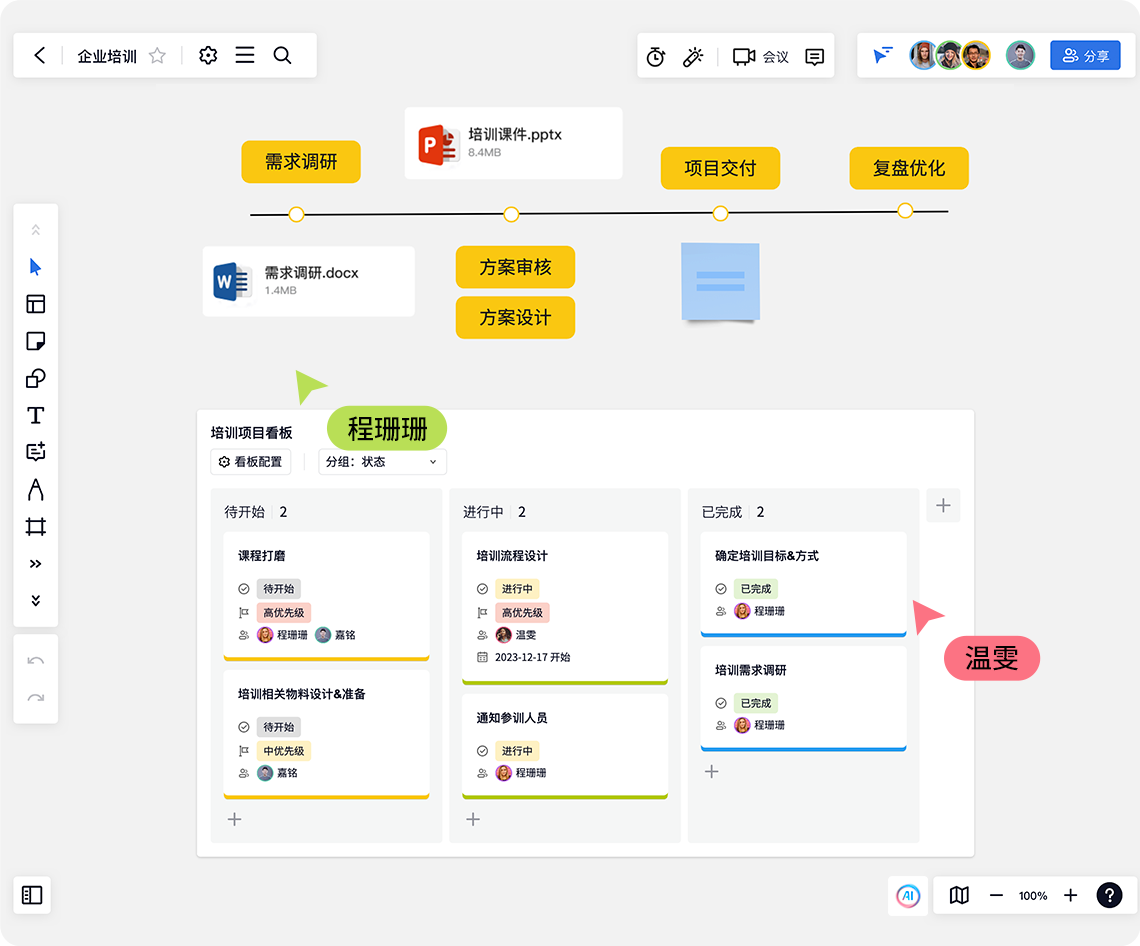Image resolution: width=1140 pixels, height=946 pixels.
Task: Open the hamburger menu icon
Action: (245, 55)
